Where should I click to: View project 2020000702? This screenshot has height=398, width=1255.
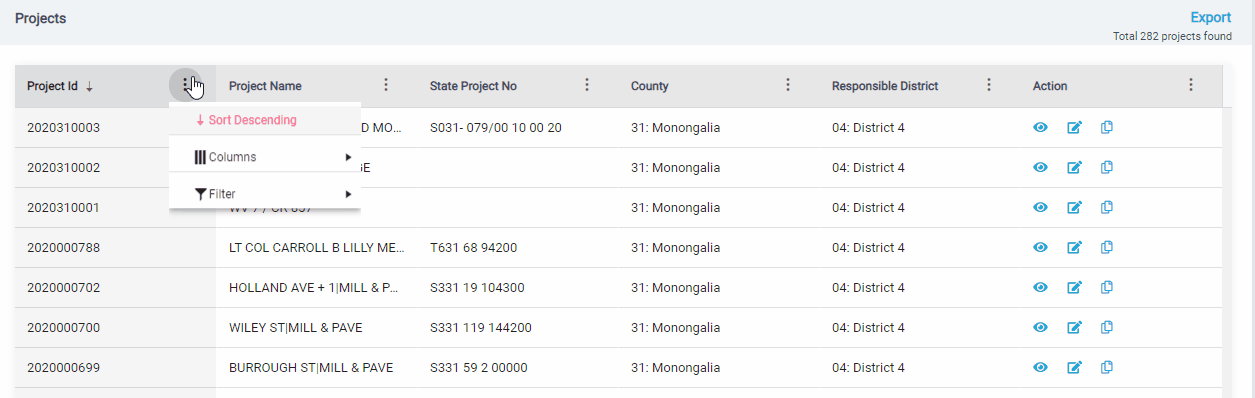1040,287
